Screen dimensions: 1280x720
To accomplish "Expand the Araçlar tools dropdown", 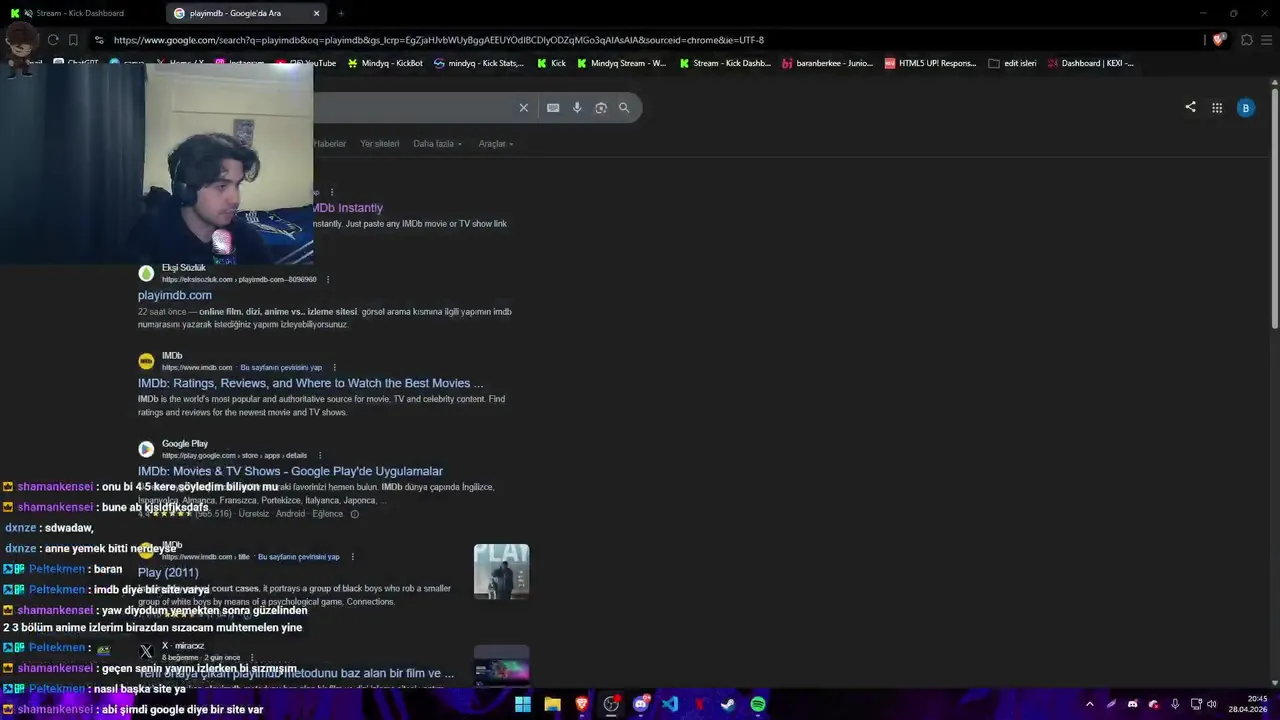I will pos(495,144).
